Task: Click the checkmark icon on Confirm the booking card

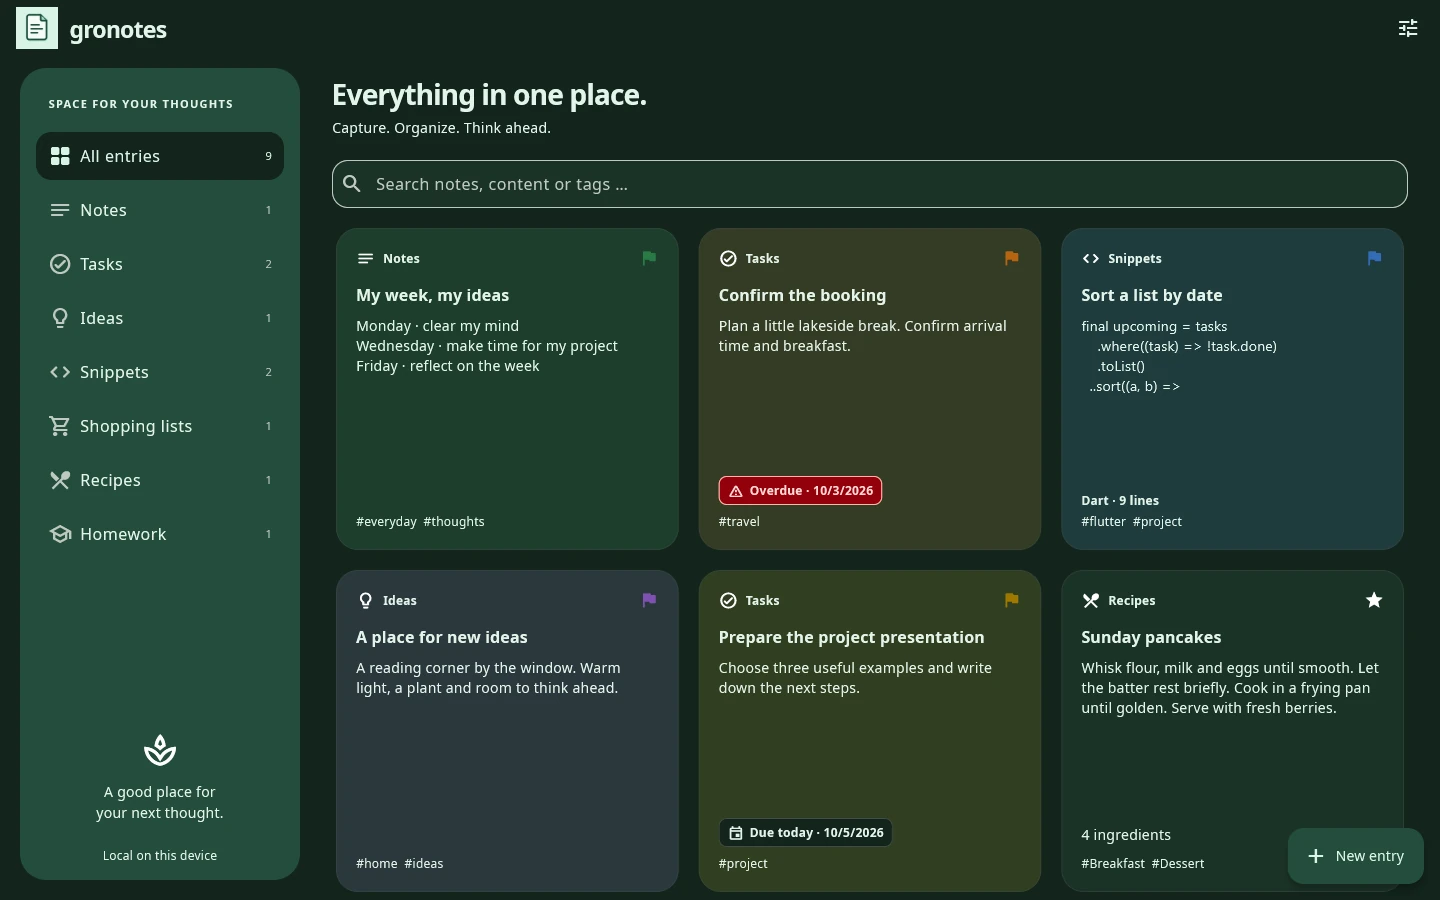Action: 728,259
